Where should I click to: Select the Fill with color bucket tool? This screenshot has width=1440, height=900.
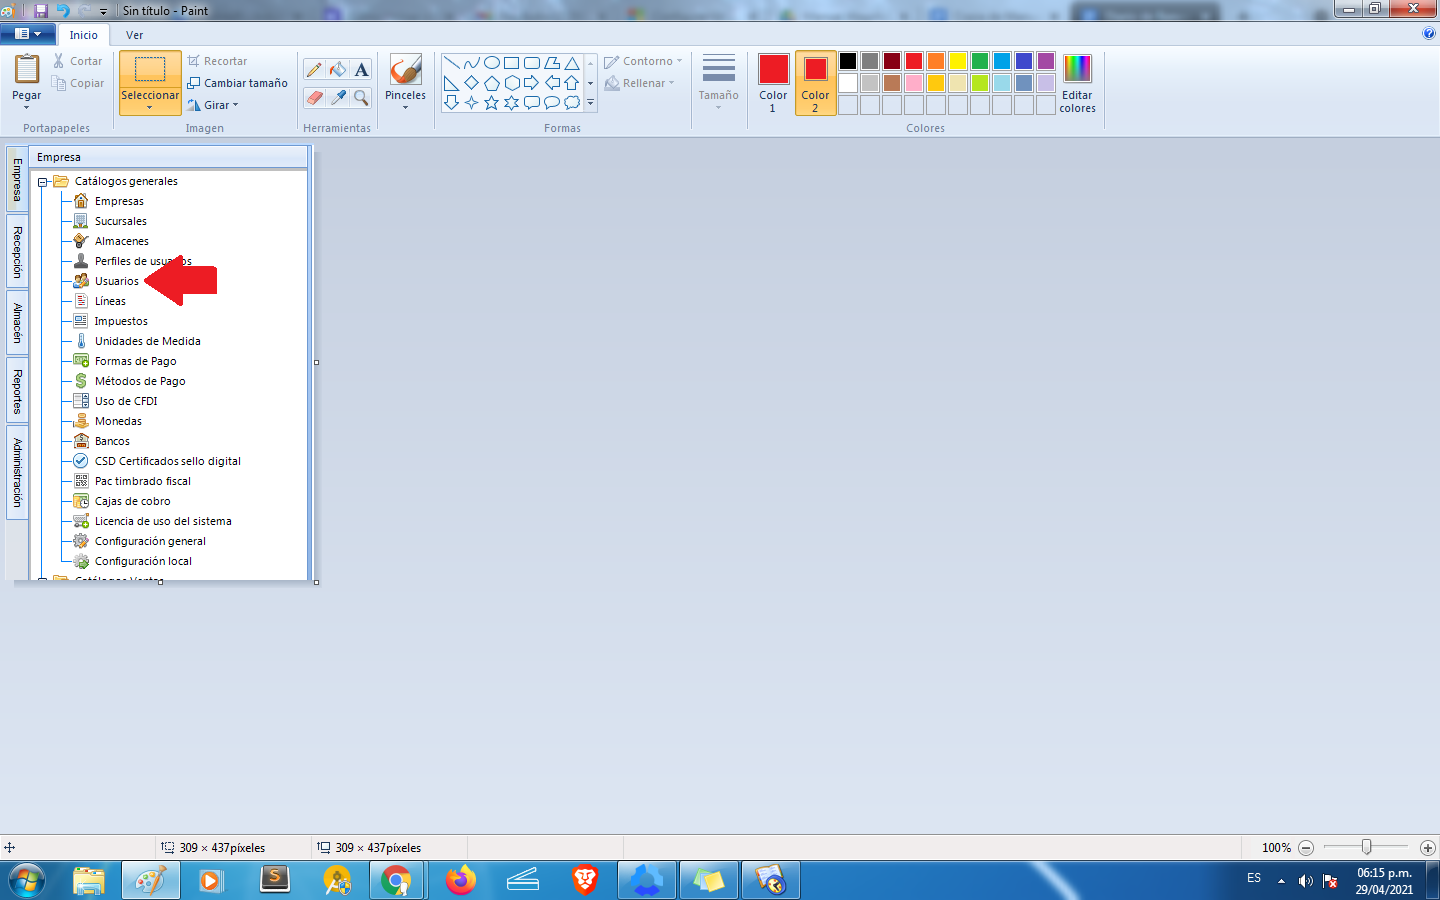pyautogui.click(x=338, y=70)
